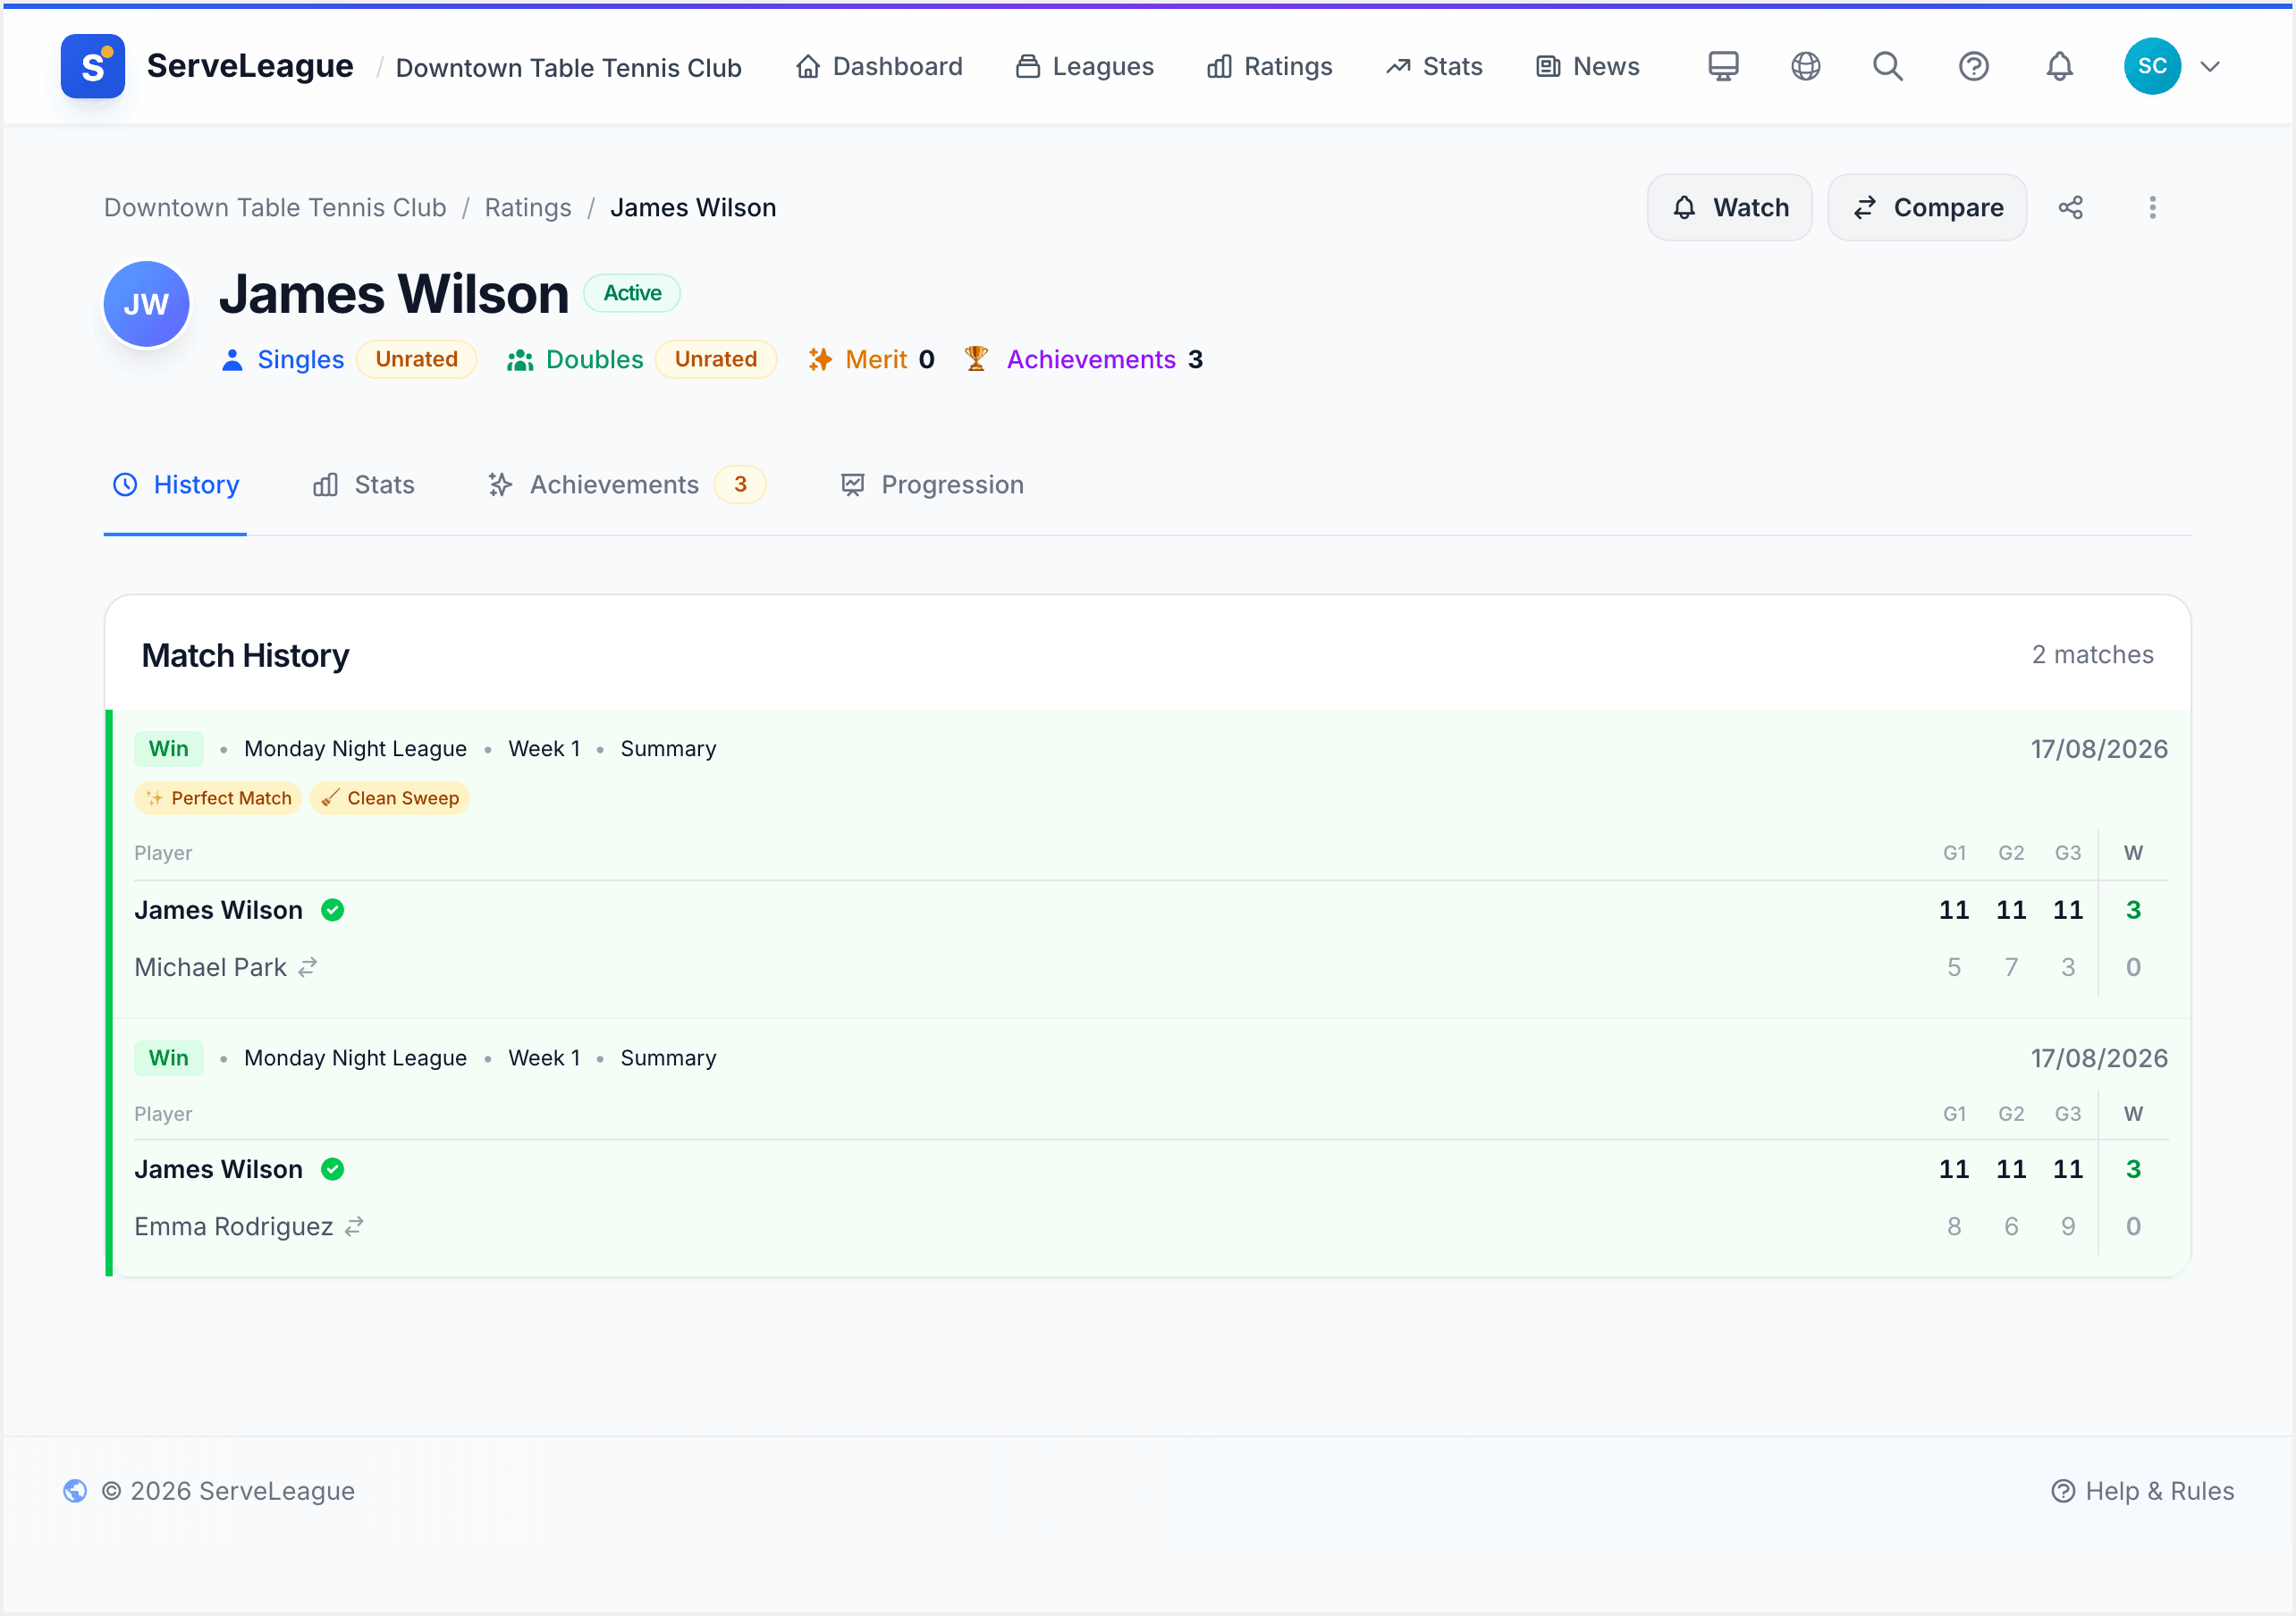This screenshot has width=2296, height=1616.
Task: Open the three-dot more options menu
Action: coord(2153,207)
